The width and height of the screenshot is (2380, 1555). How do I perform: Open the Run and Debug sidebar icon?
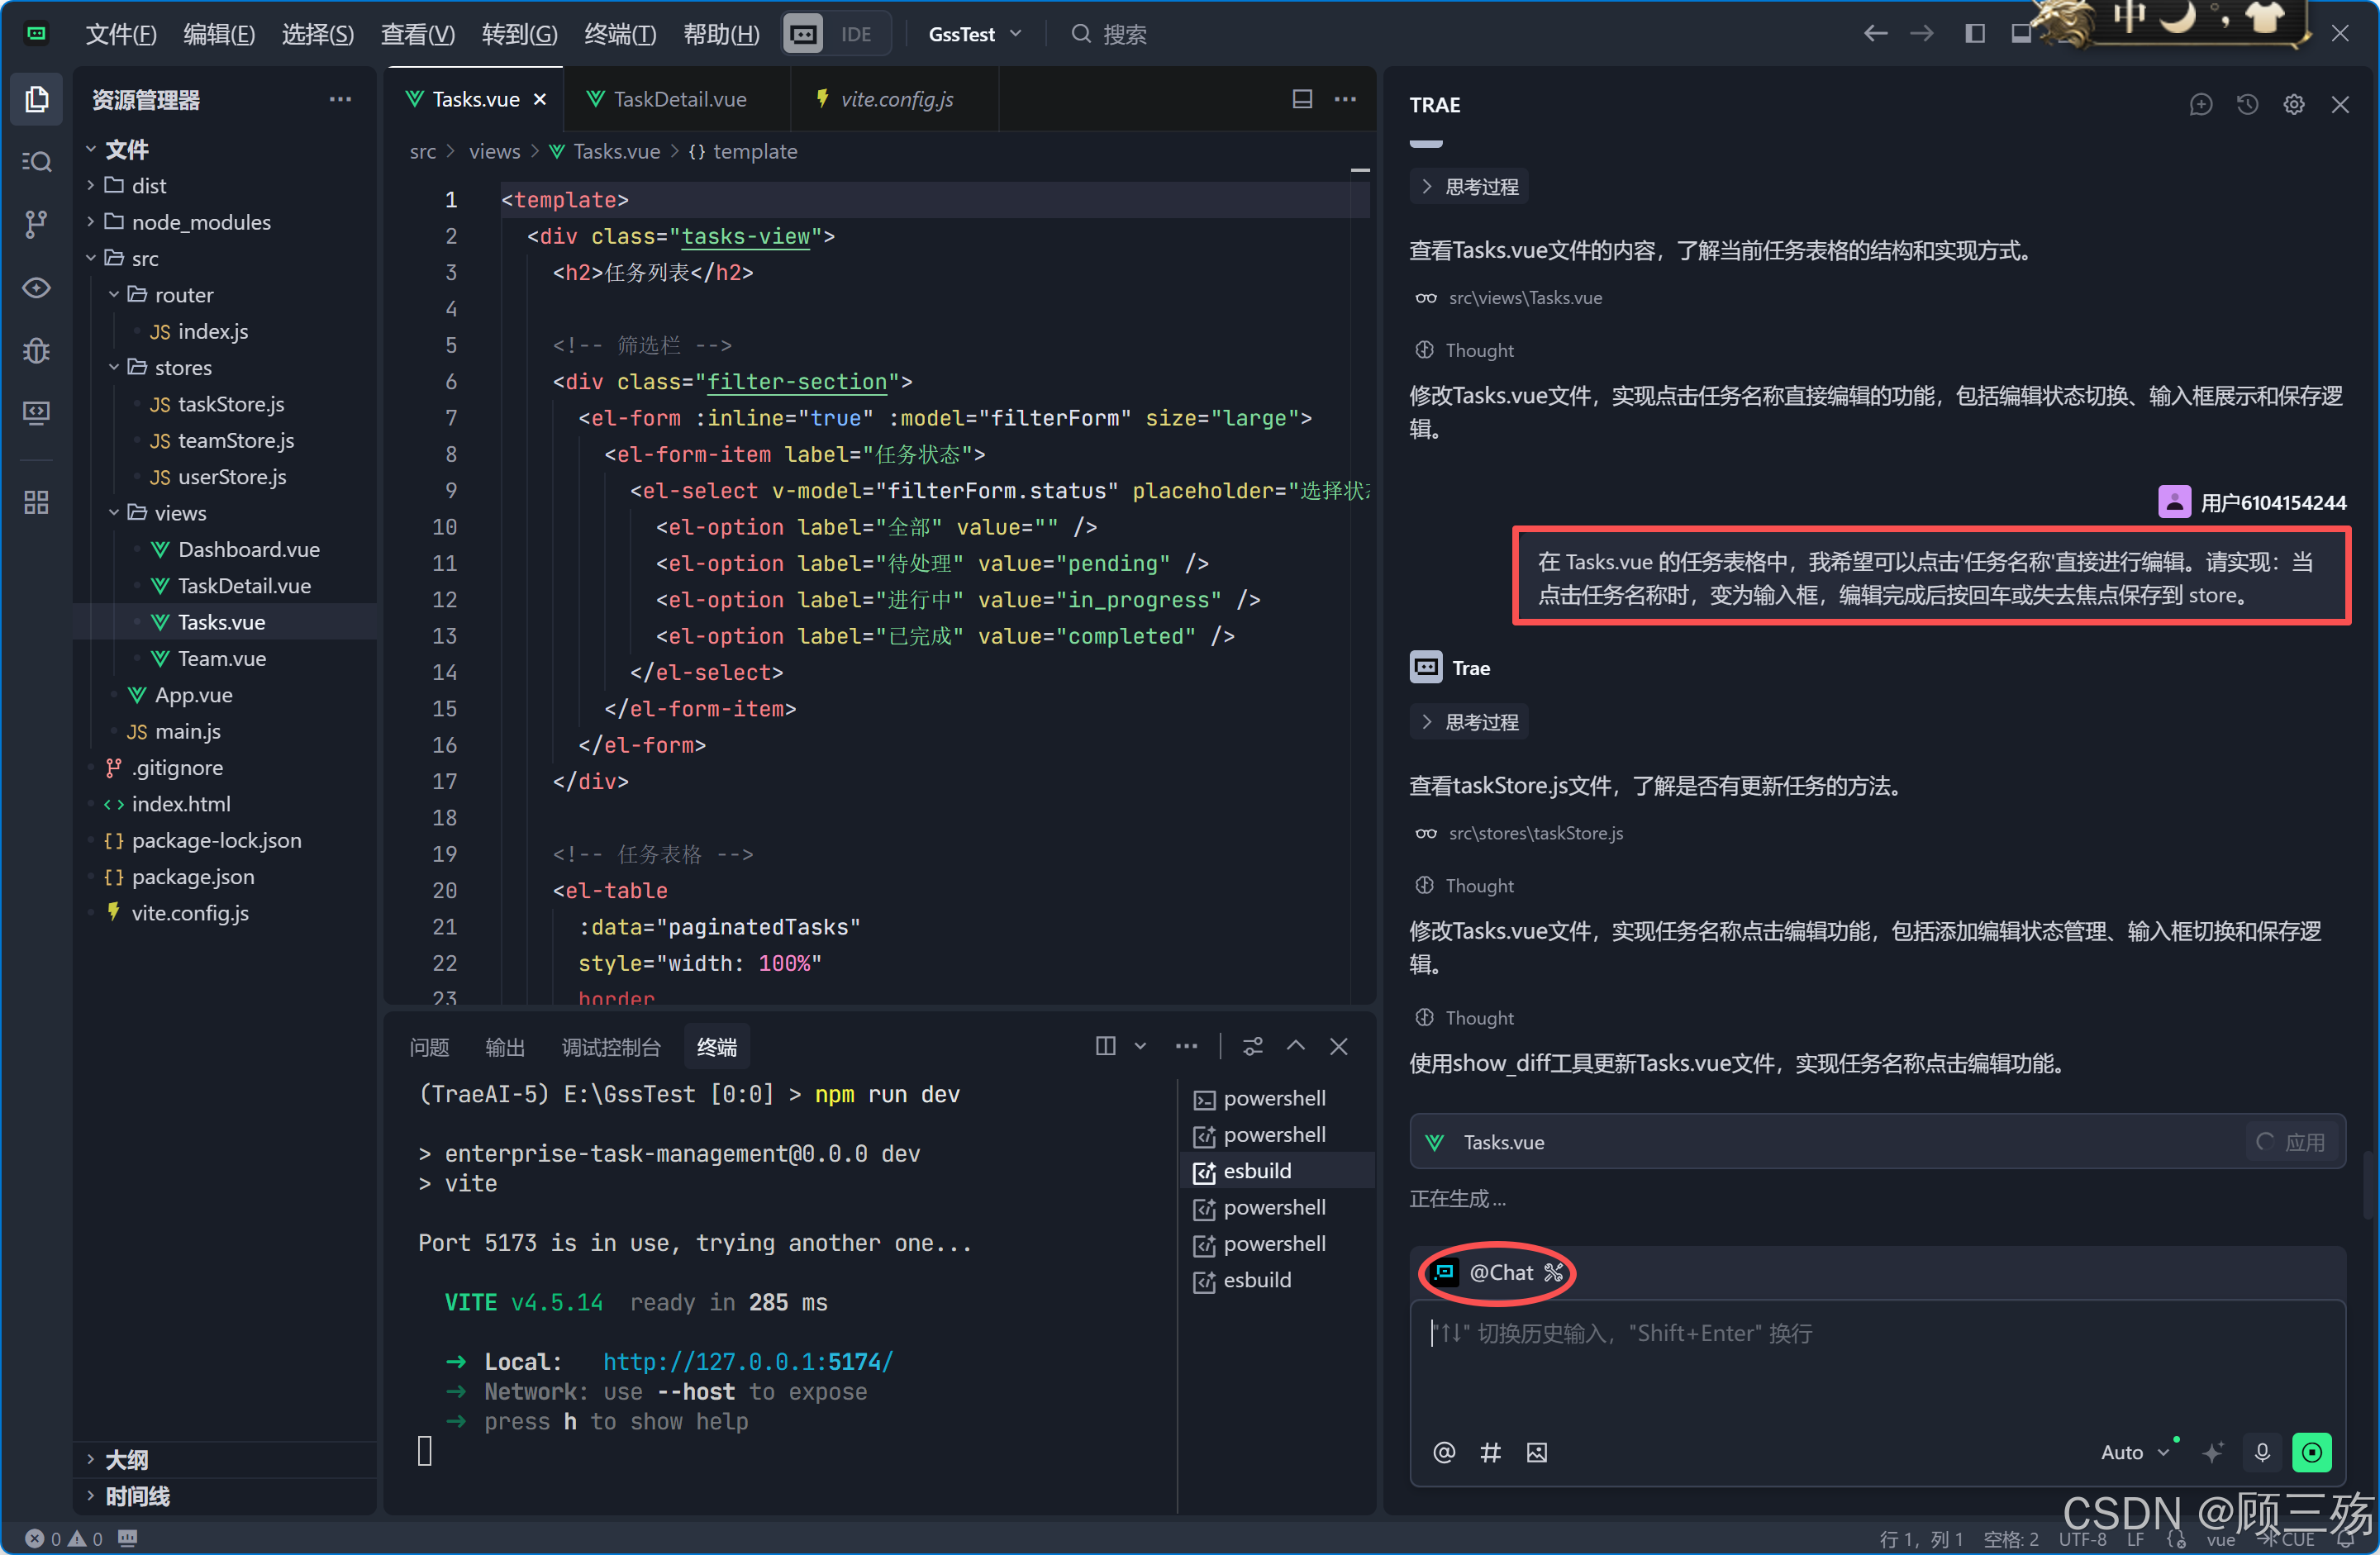click(36, 350)
